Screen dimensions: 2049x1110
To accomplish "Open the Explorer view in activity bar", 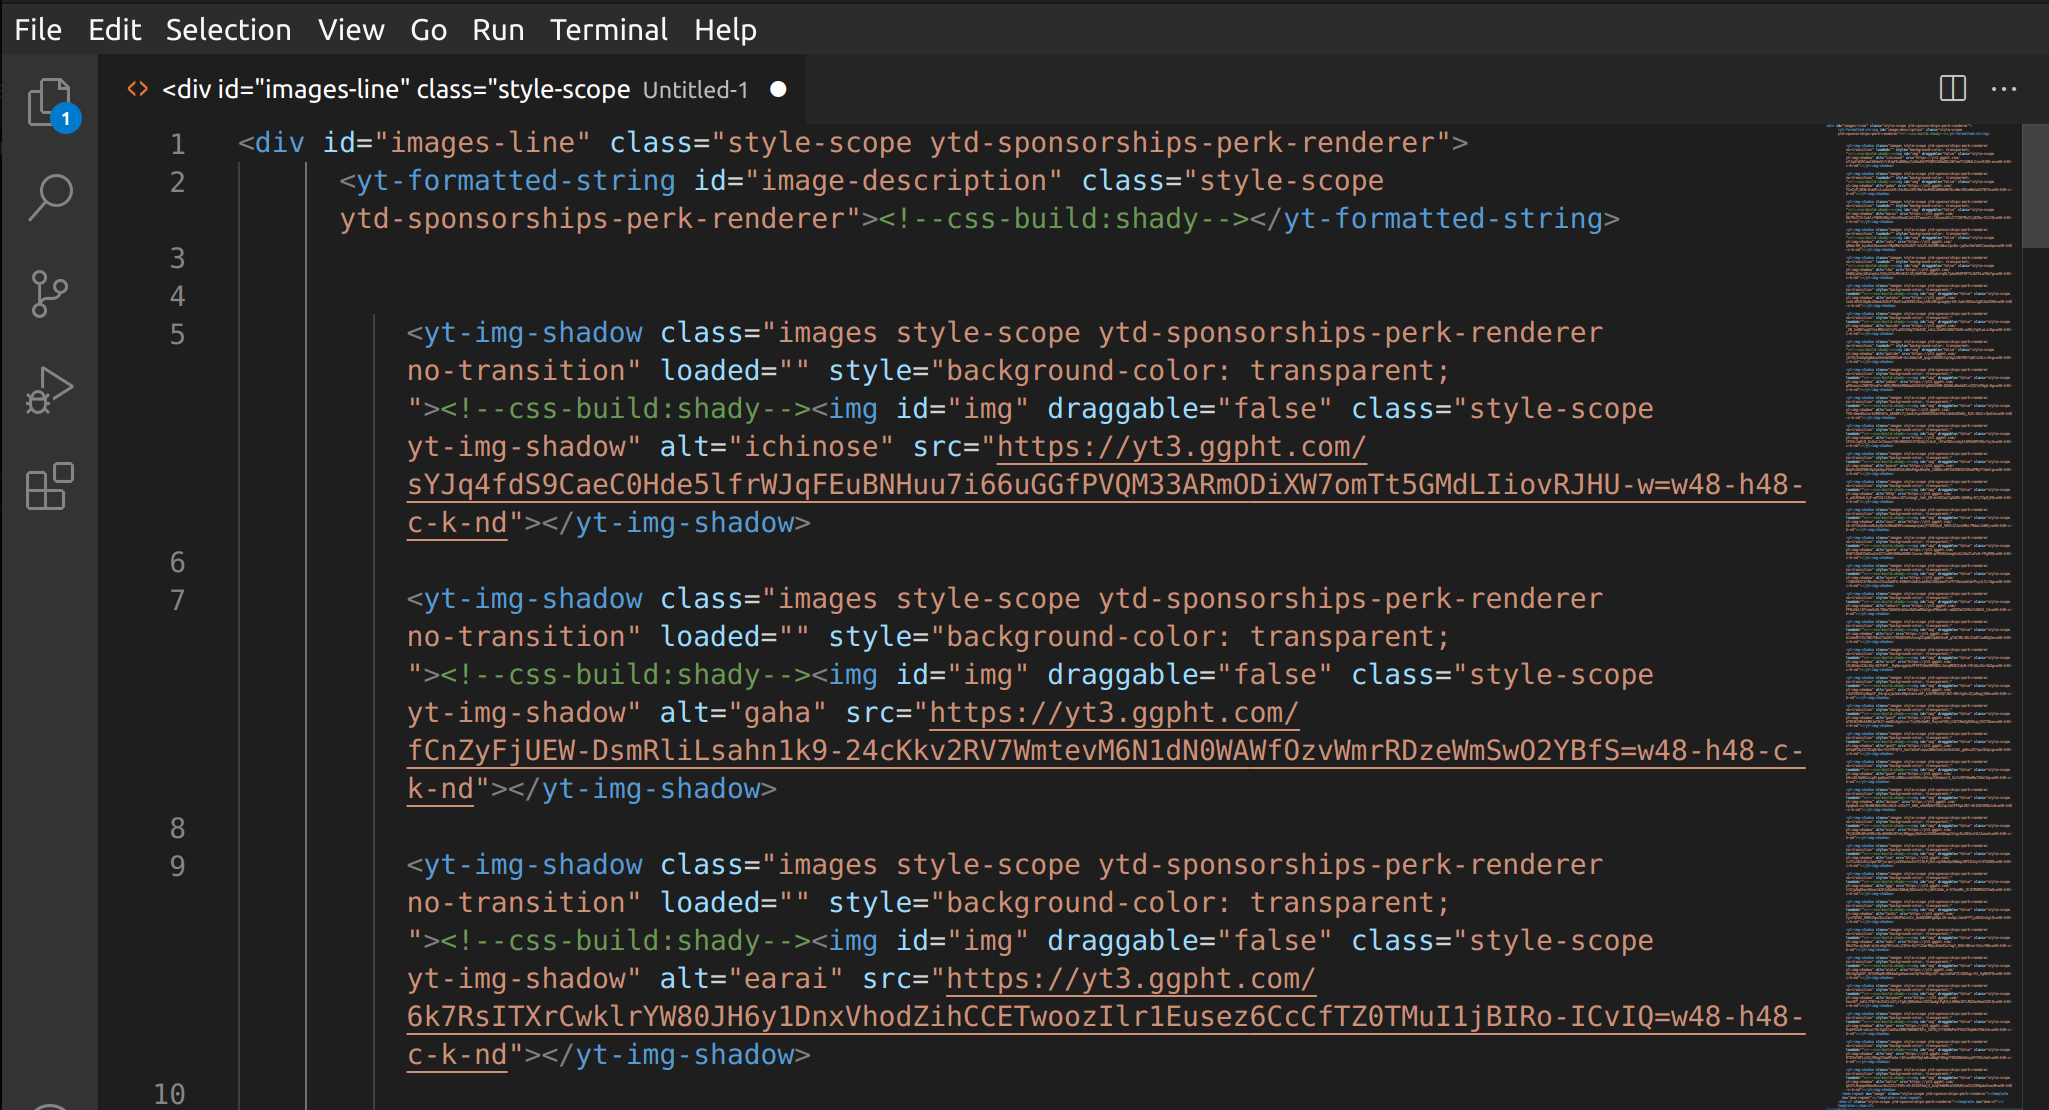I will coord(49,102).
